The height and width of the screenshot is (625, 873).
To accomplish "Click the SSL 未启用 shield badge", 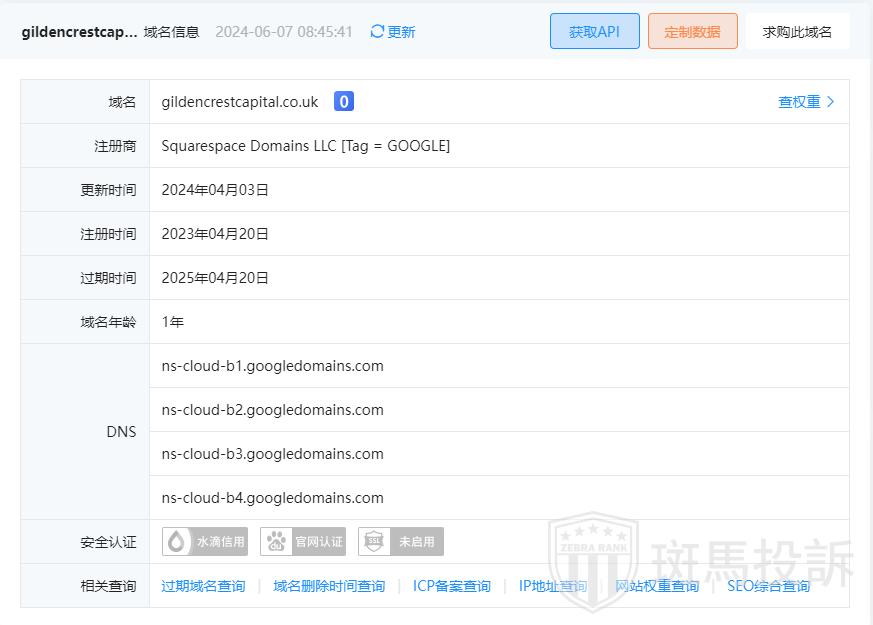I will [x=401, y=541].
